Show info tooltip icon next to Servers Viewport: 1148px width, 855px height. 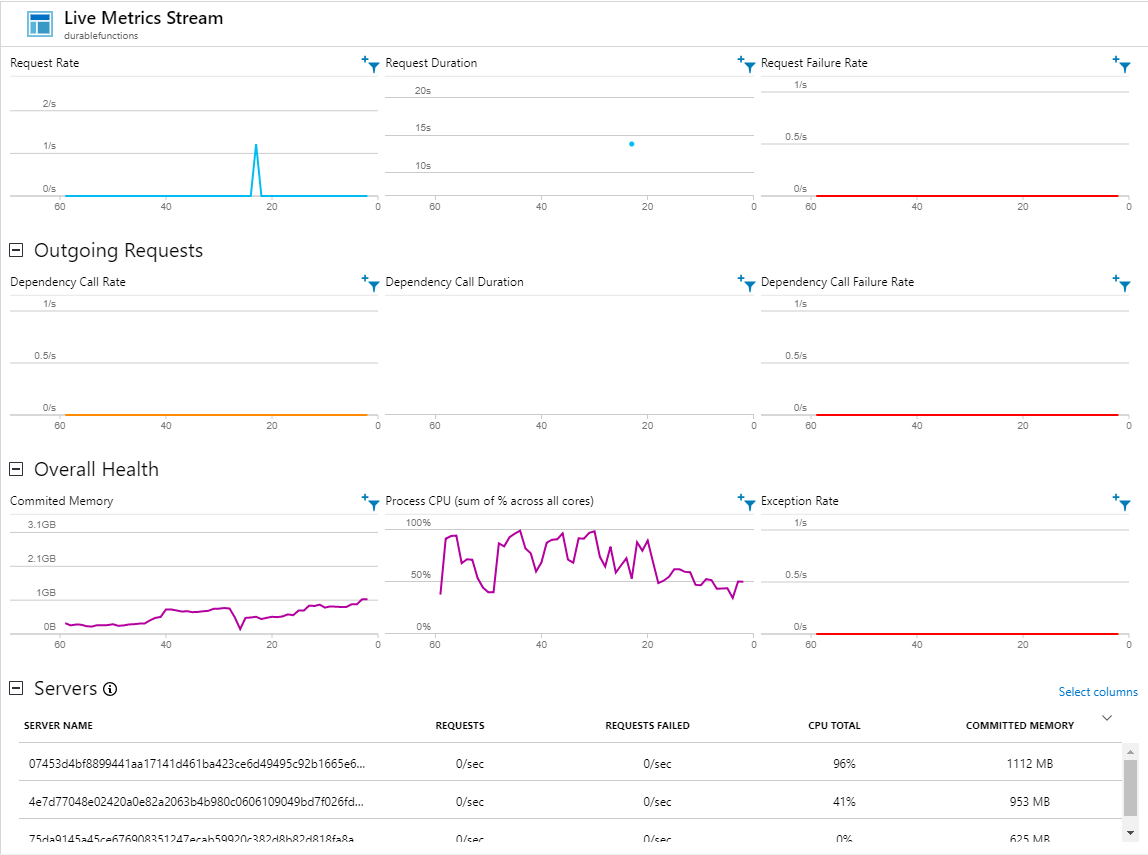tap(111, 689)
